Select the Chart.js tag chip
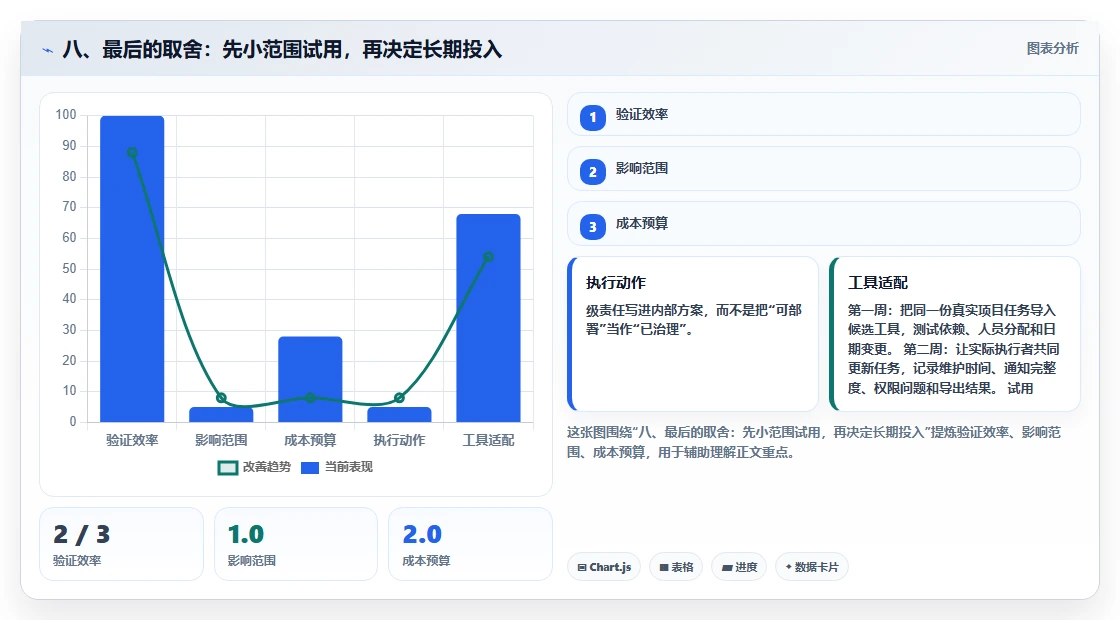1120x620 pixels. tap(604, 567)
